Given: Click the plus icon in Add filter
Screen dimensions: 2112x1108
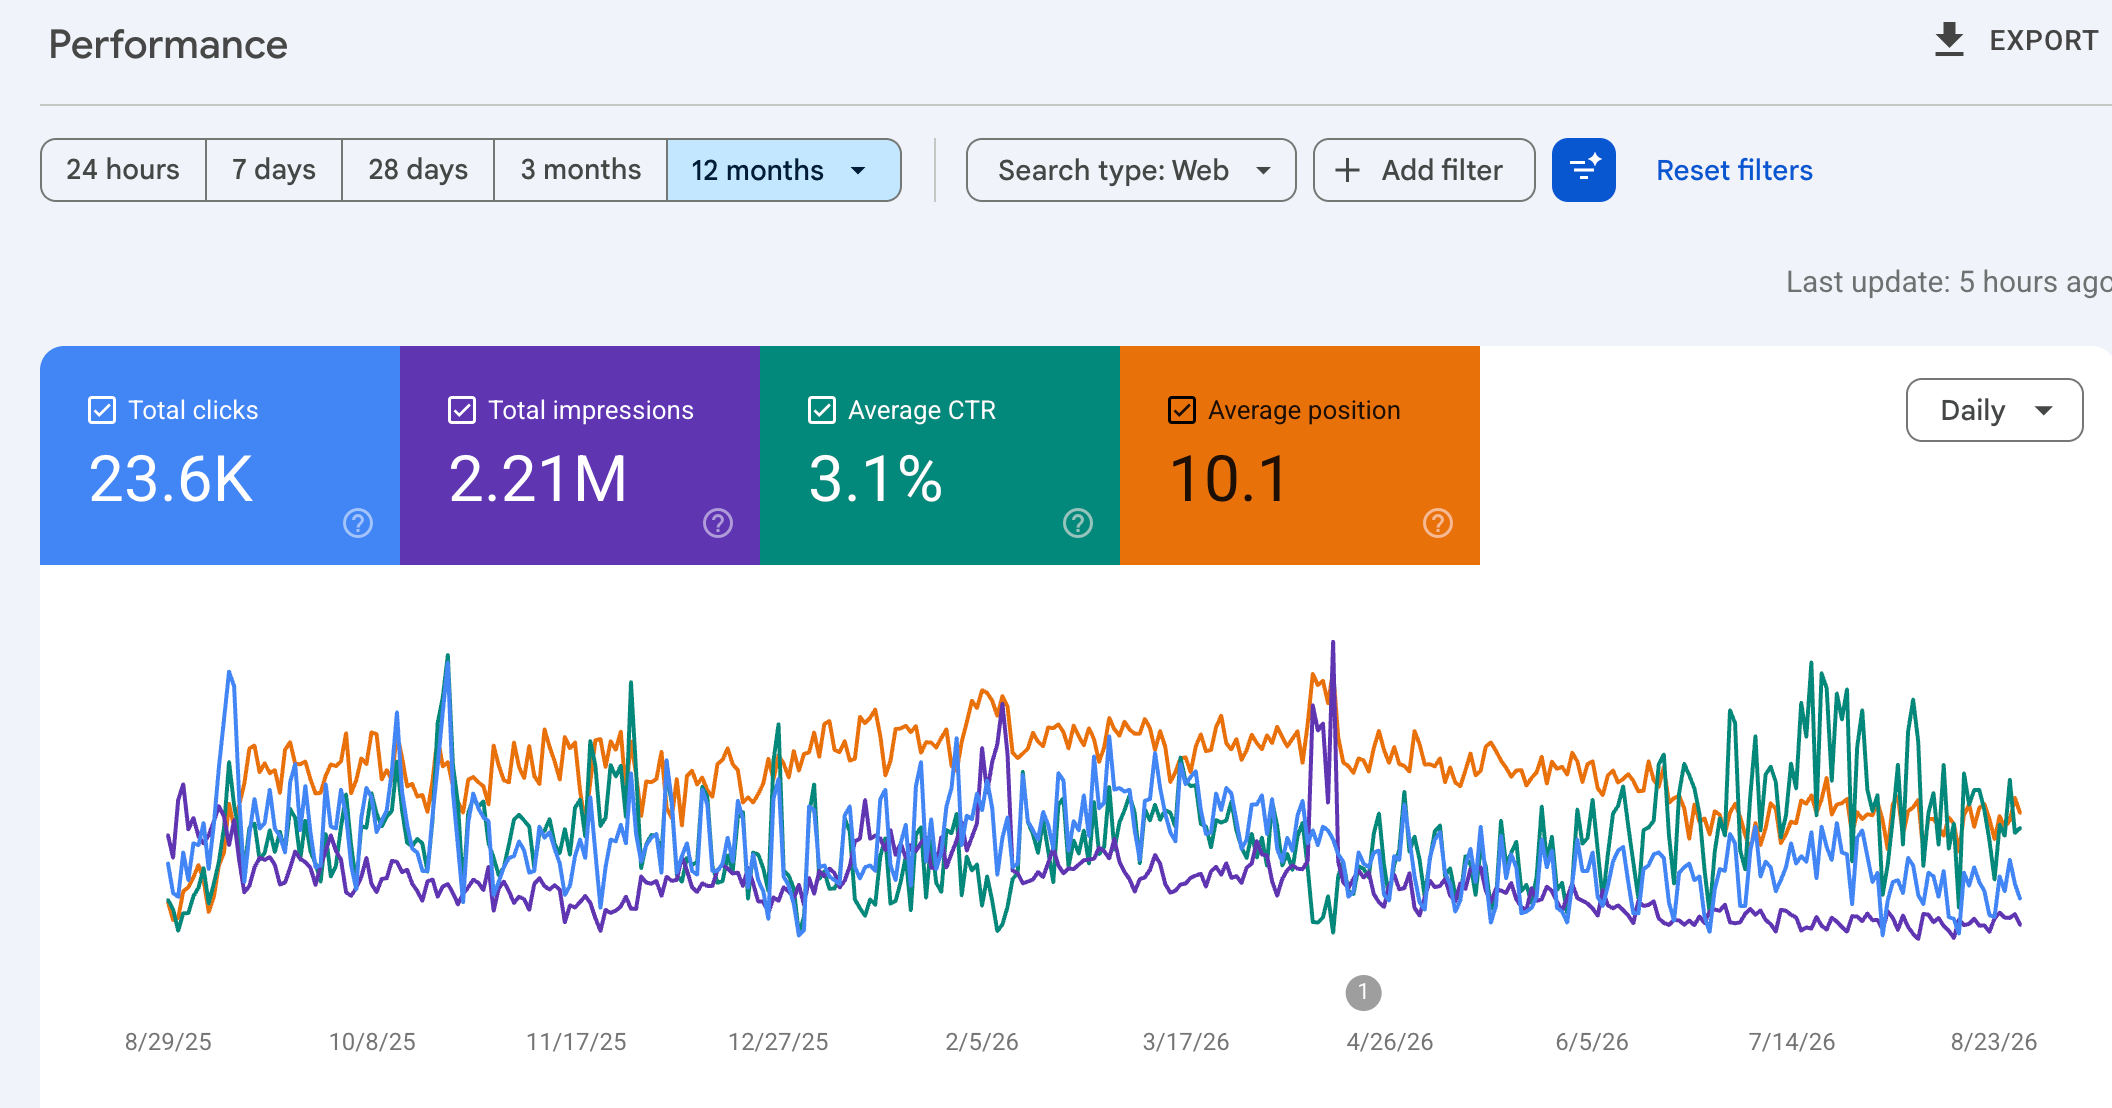Looking at the screenshot, I should point(1347,170).
